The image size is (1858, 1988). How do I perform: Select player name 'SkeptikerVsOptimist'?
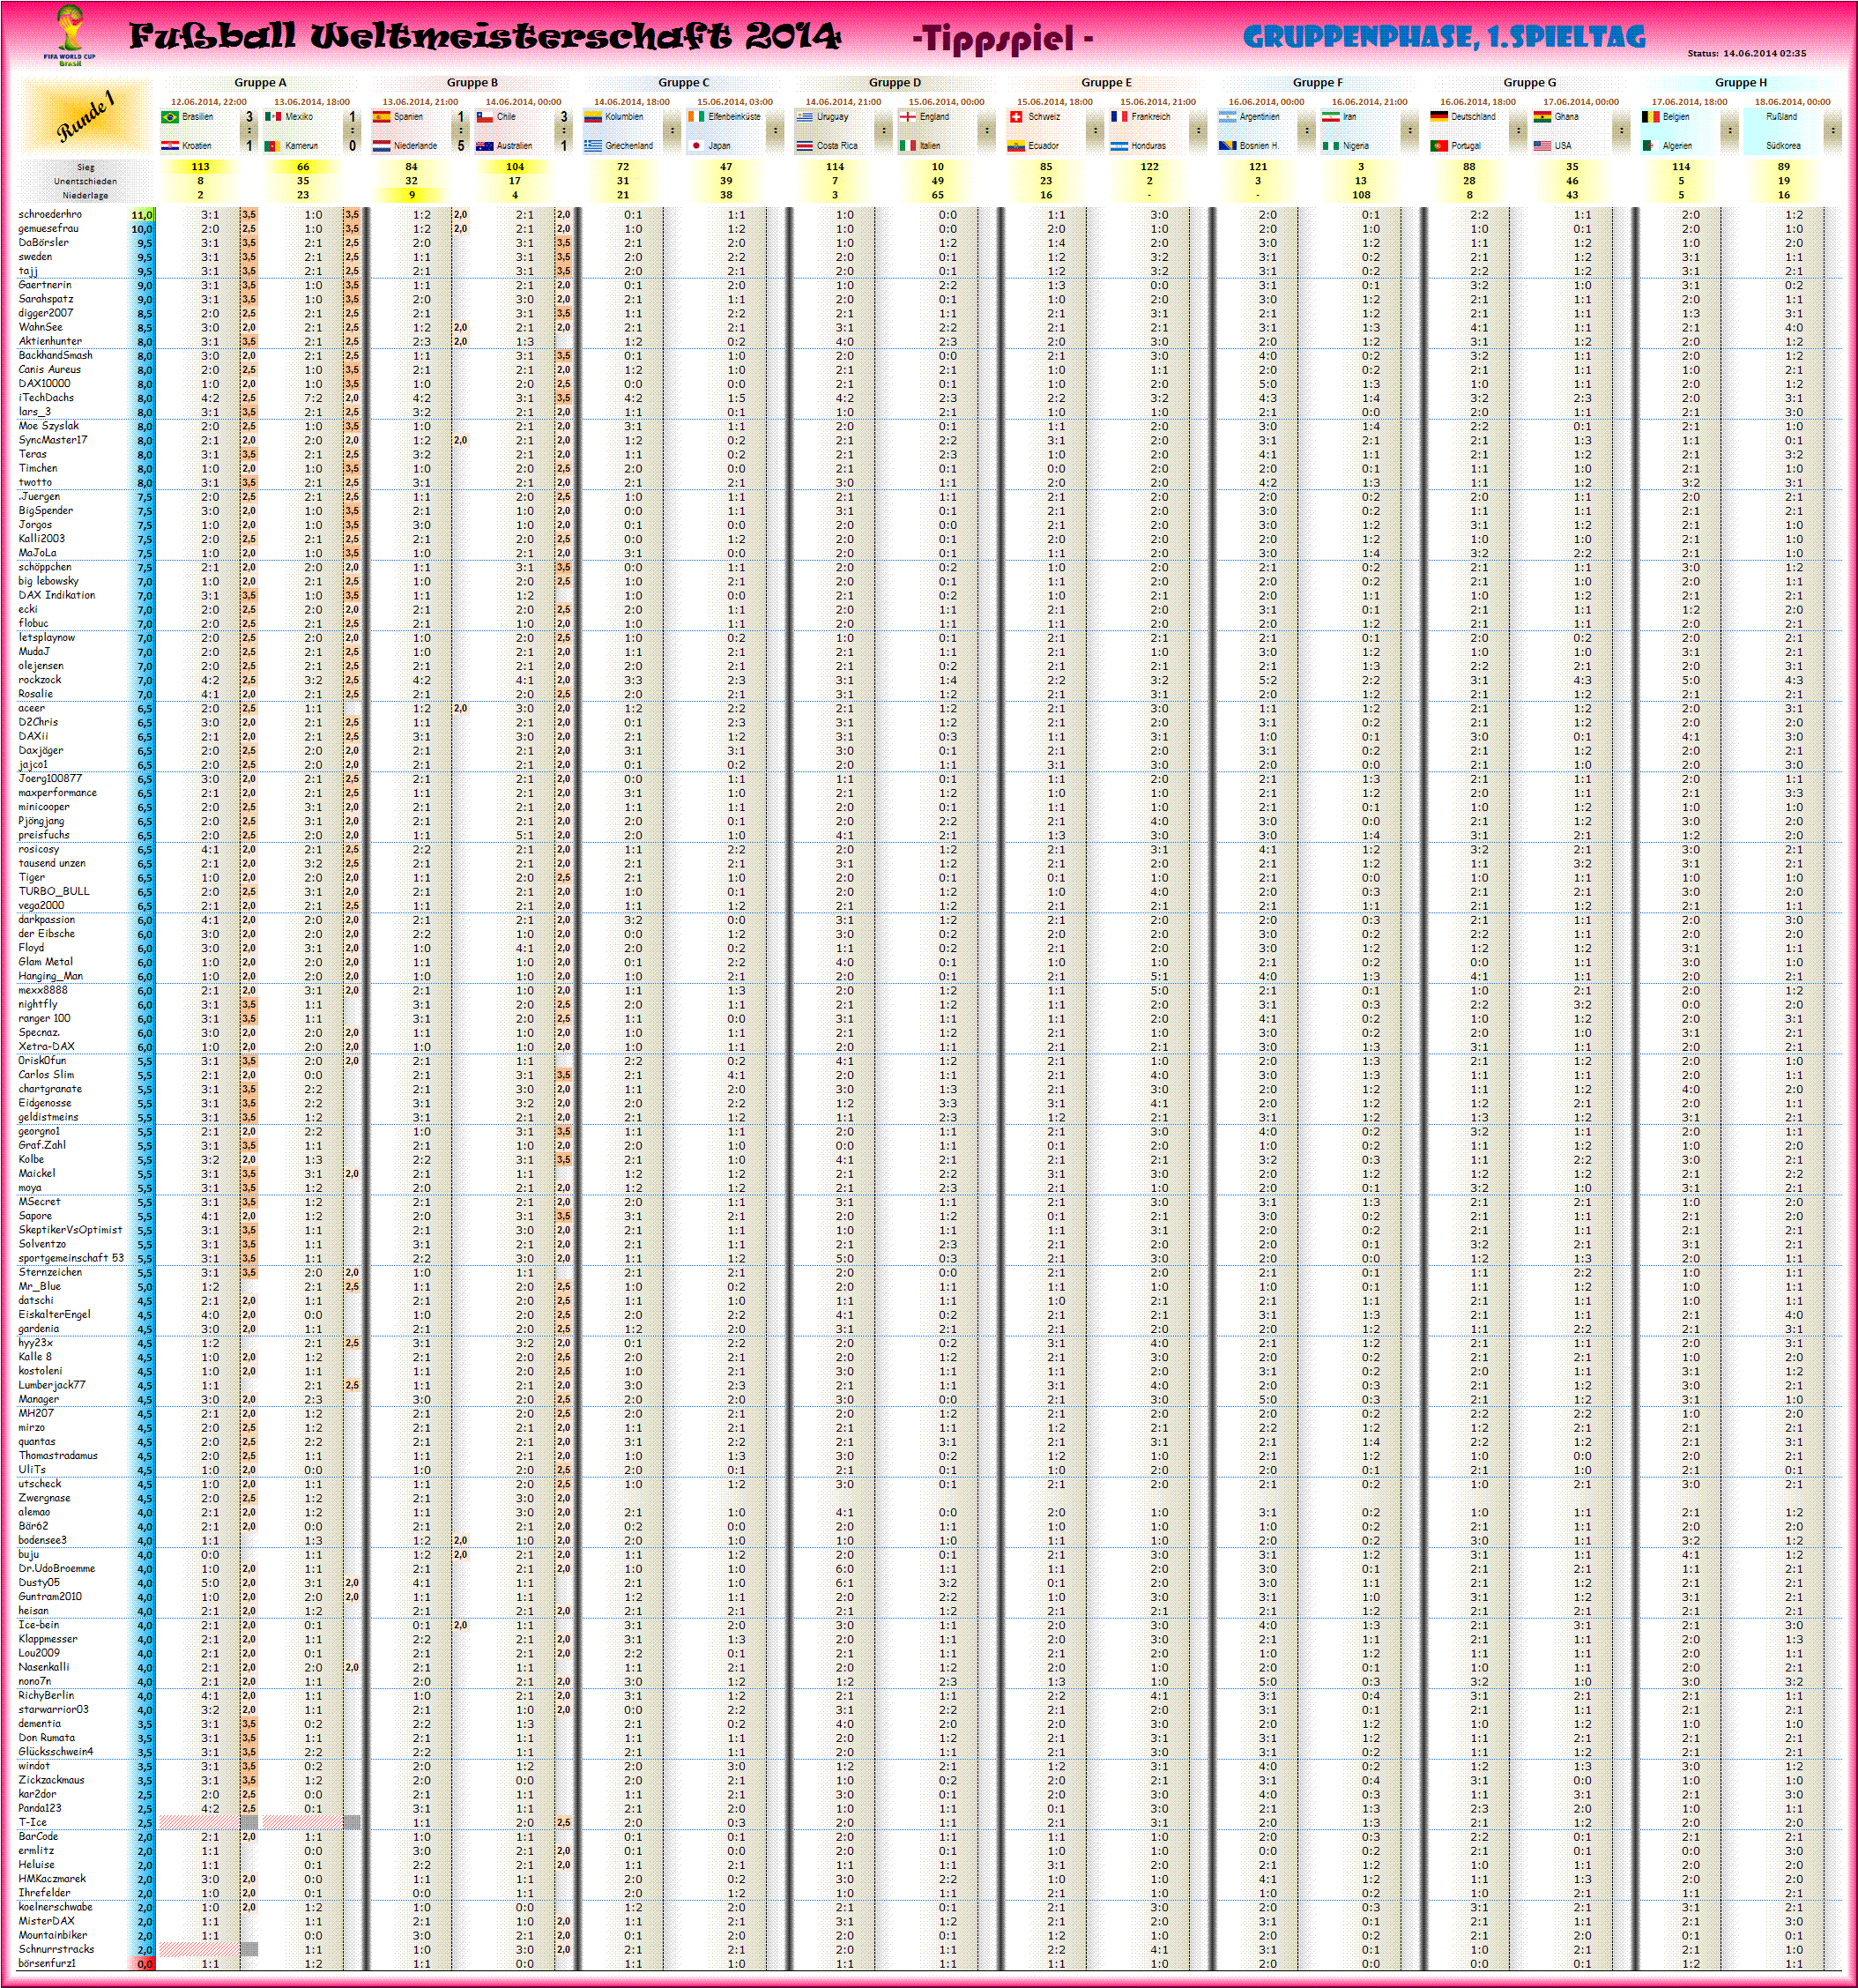[70, 1230]
